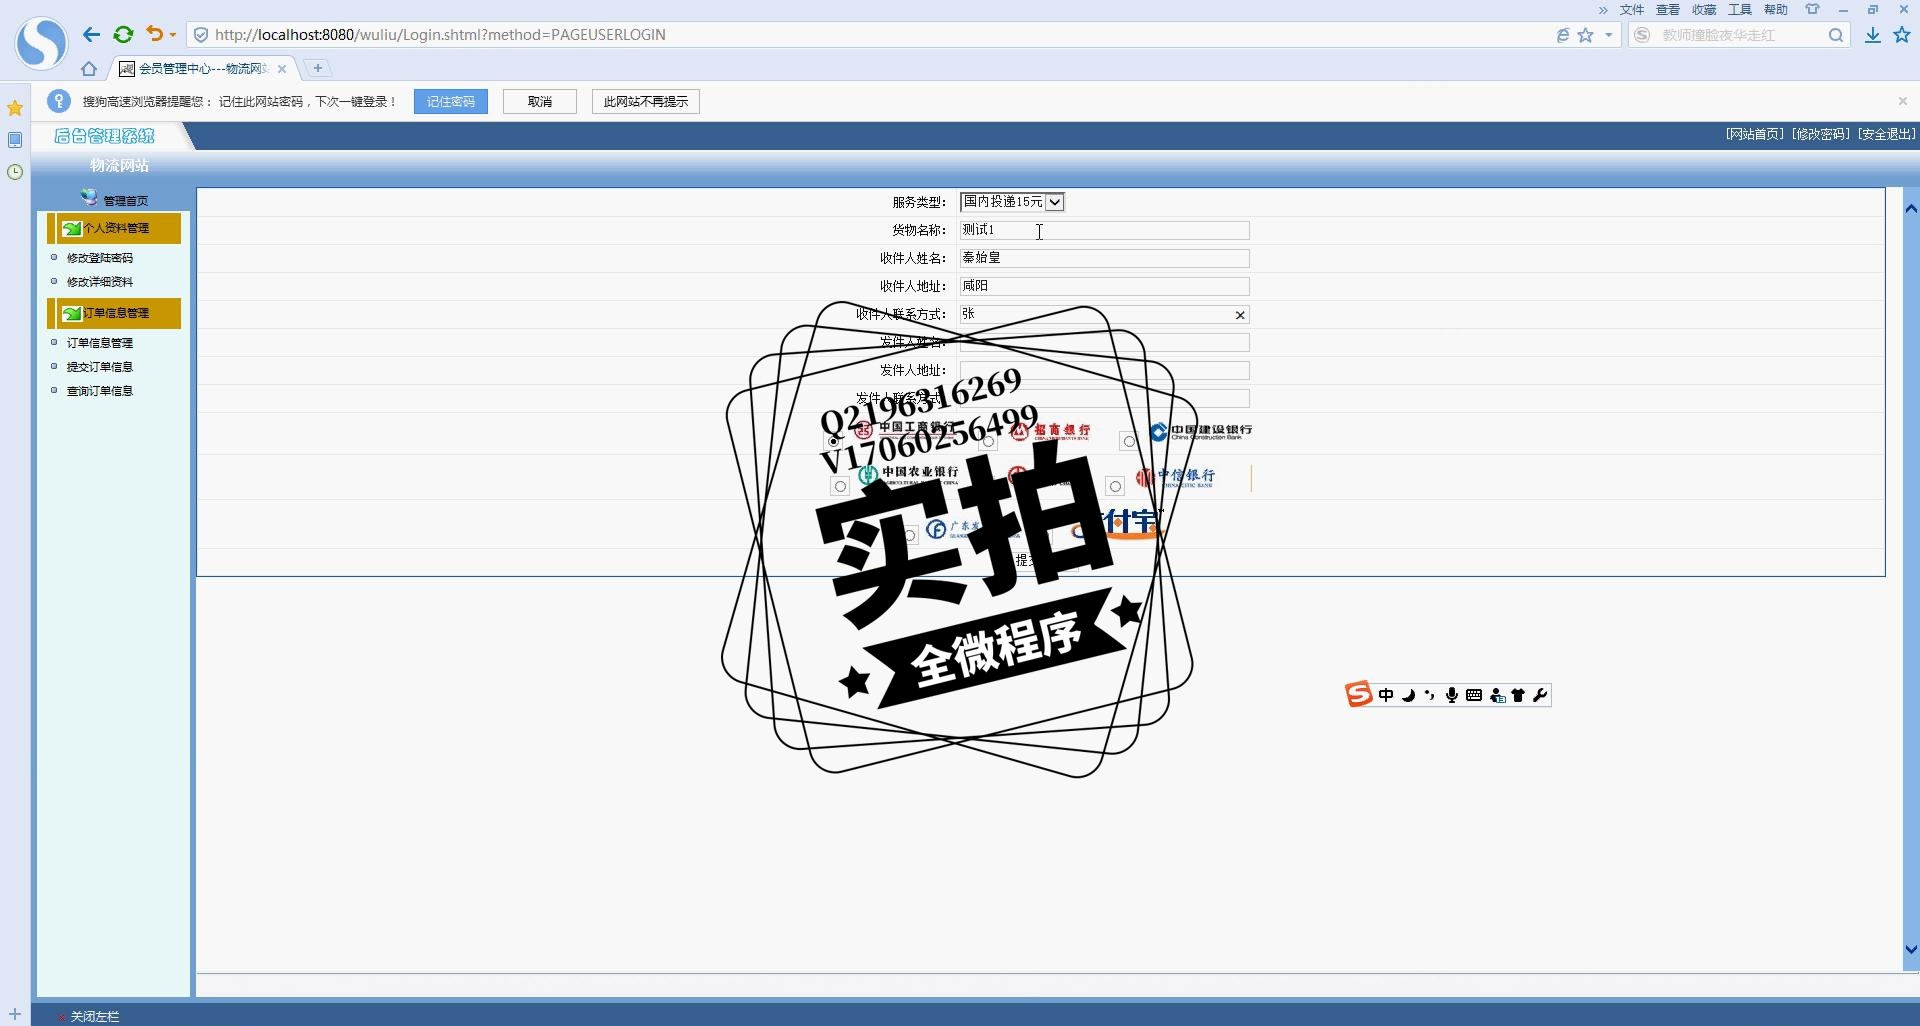Expand the hidden menu chevron »
The height and width of the screenshot is (1026, 1920).
click(x=1603, y=10)
